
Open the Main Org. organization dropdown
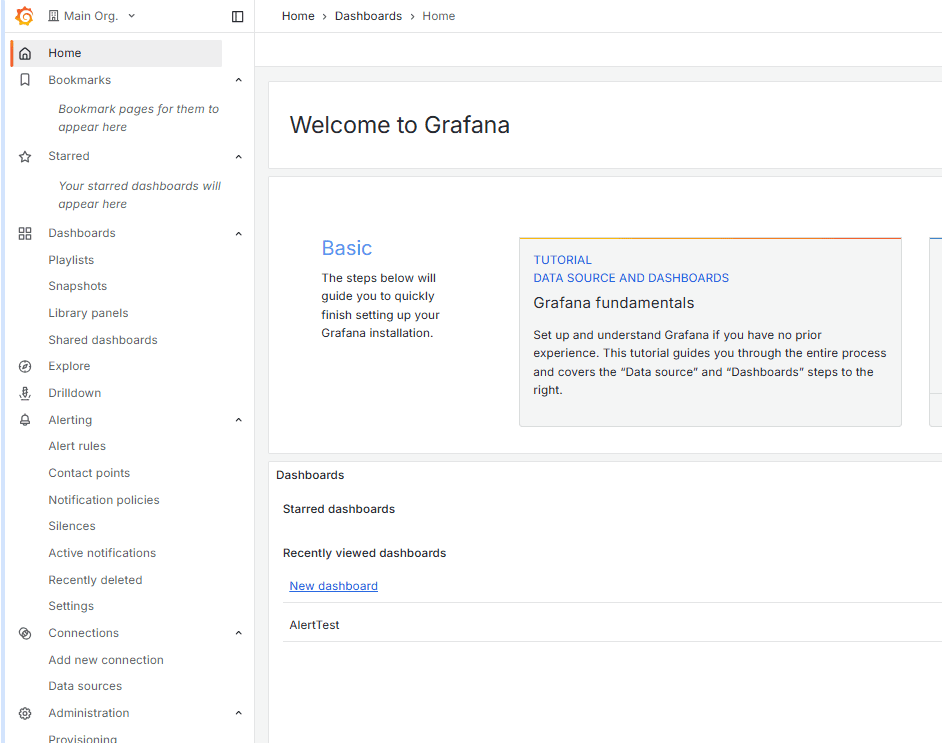[x=92, y=16]
